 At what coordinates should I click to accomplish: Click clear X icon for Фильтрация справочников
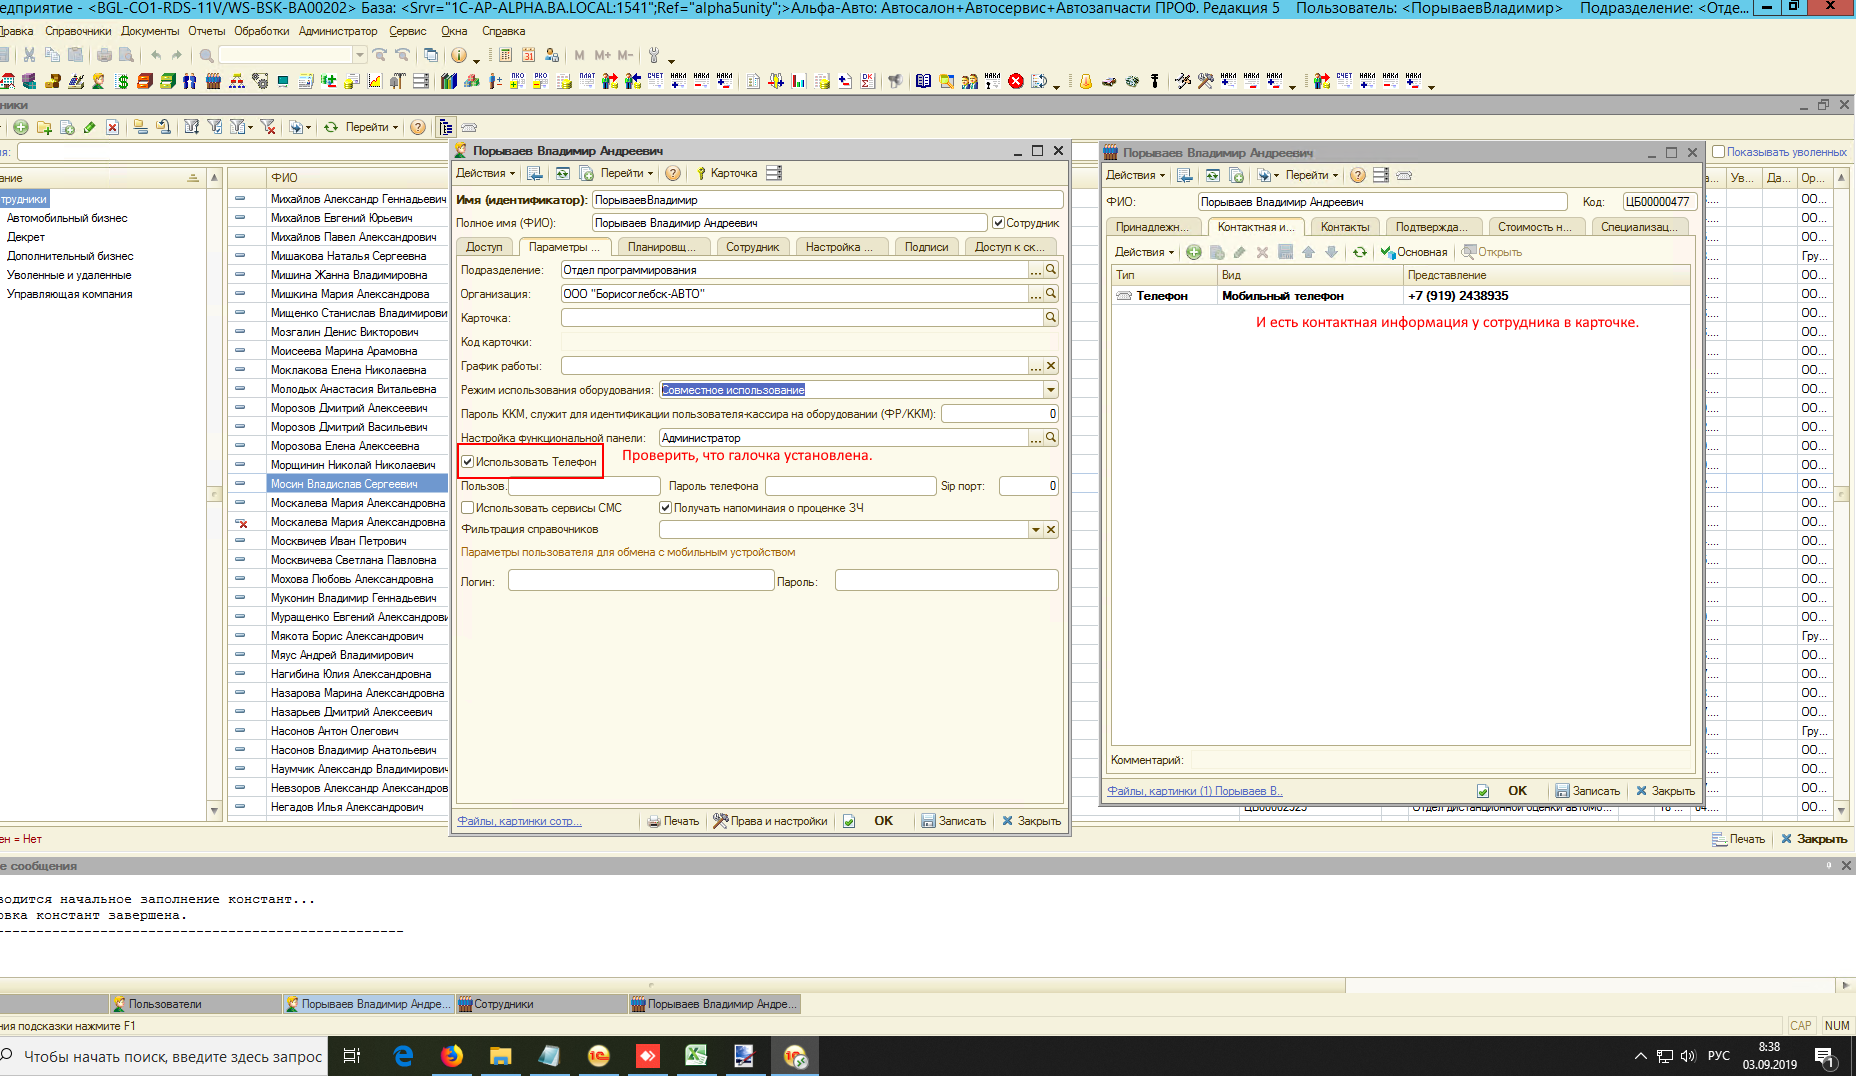pos(1051,530)
